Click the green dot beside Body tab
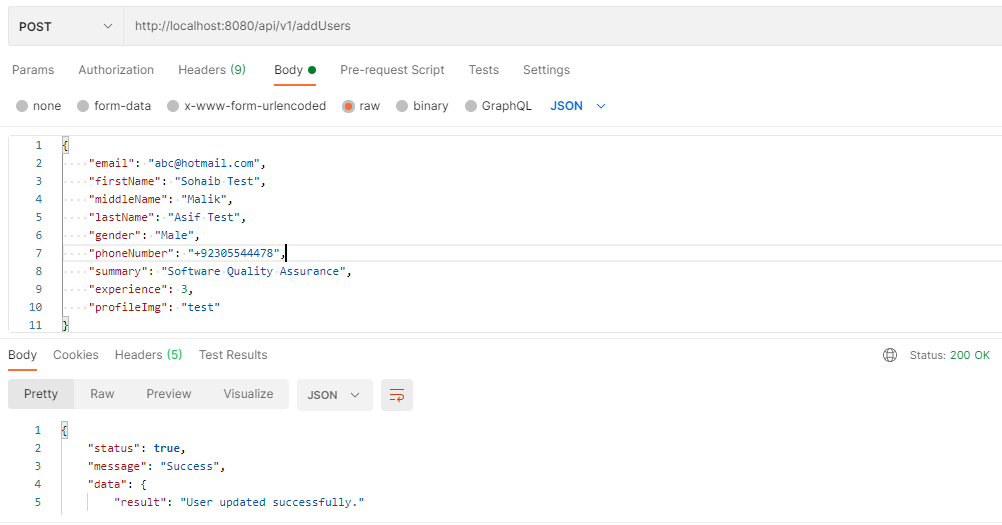The width and height of the screenshot is (1002, 525). 312,70
